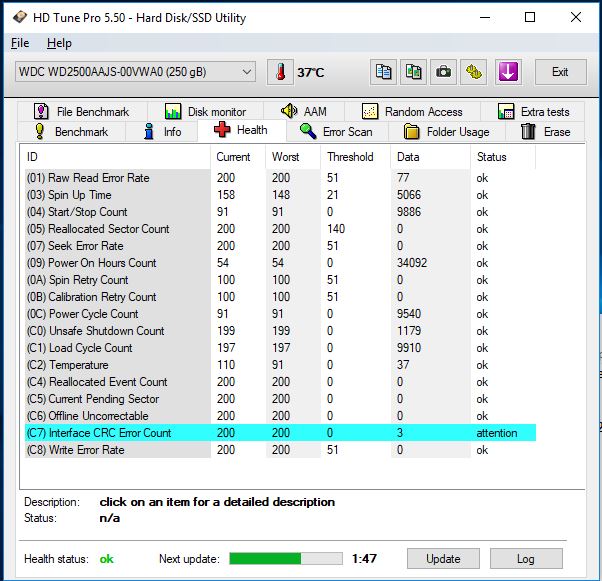The image size is (602, 581).
Task: Switch to the Erase tab
Action: coord(545,132)
